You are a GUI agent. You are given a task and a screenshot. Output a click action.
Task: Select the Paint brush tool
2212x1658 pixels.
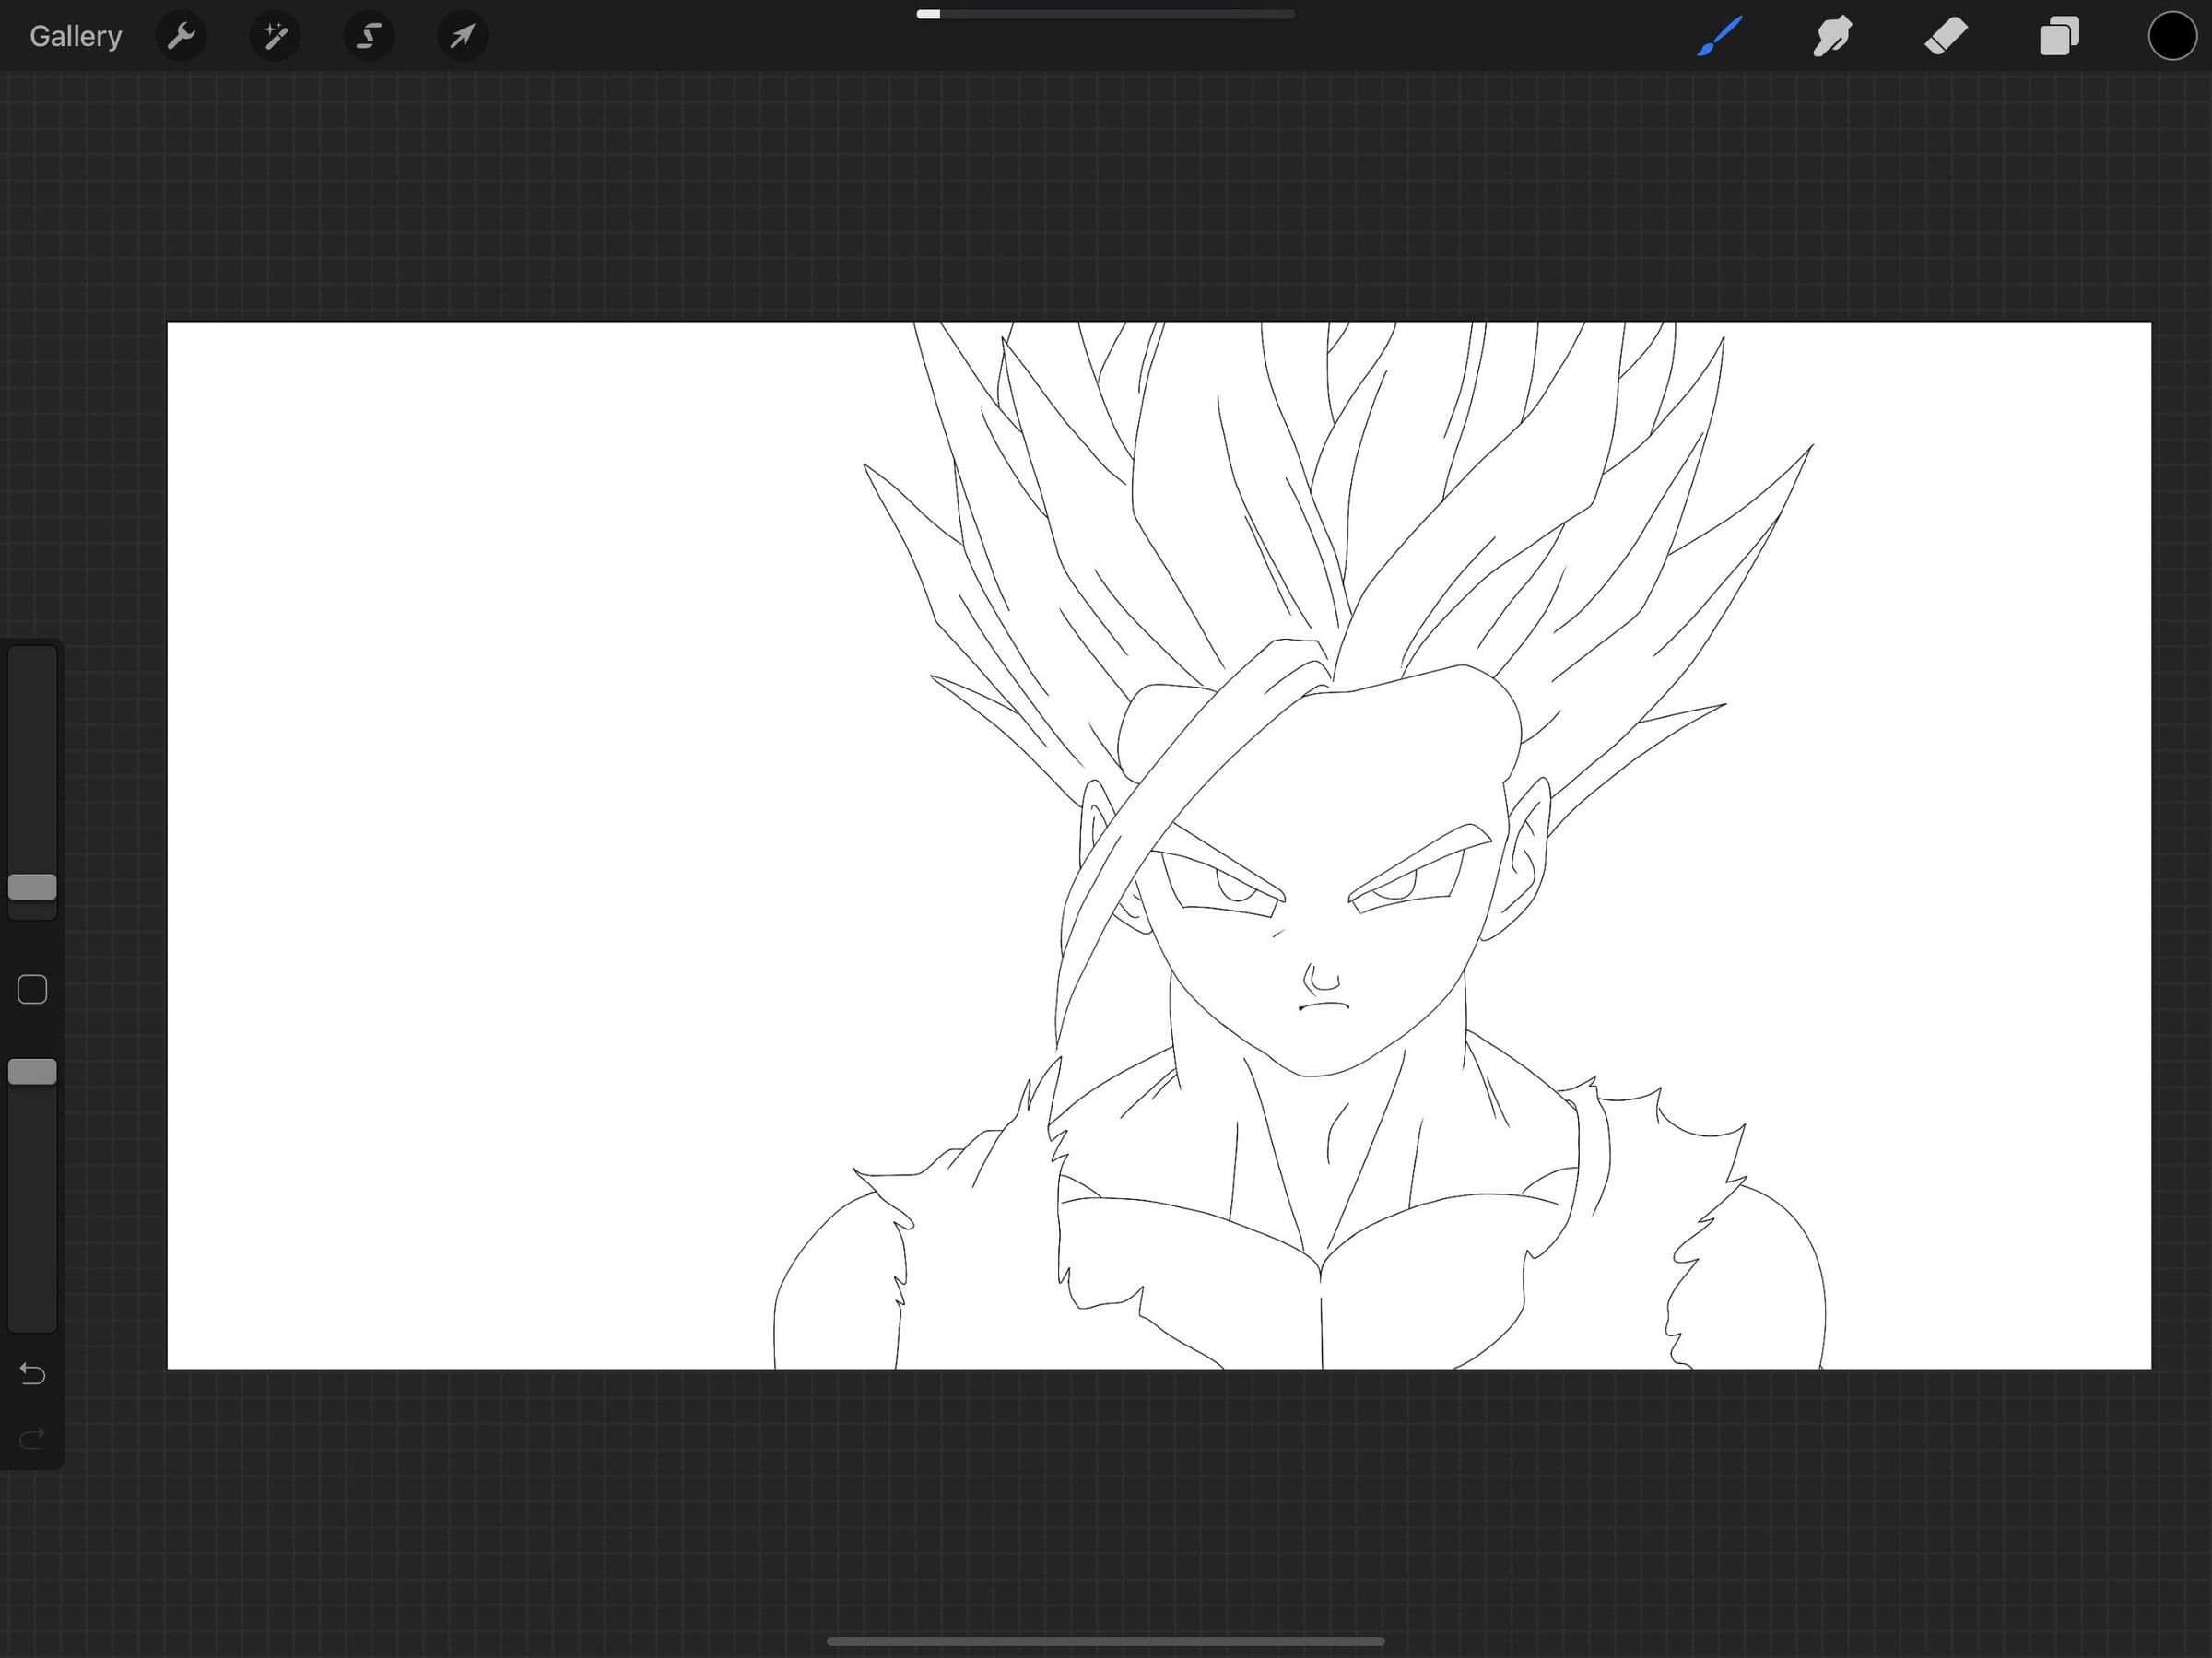click(x=1719, y=37)
